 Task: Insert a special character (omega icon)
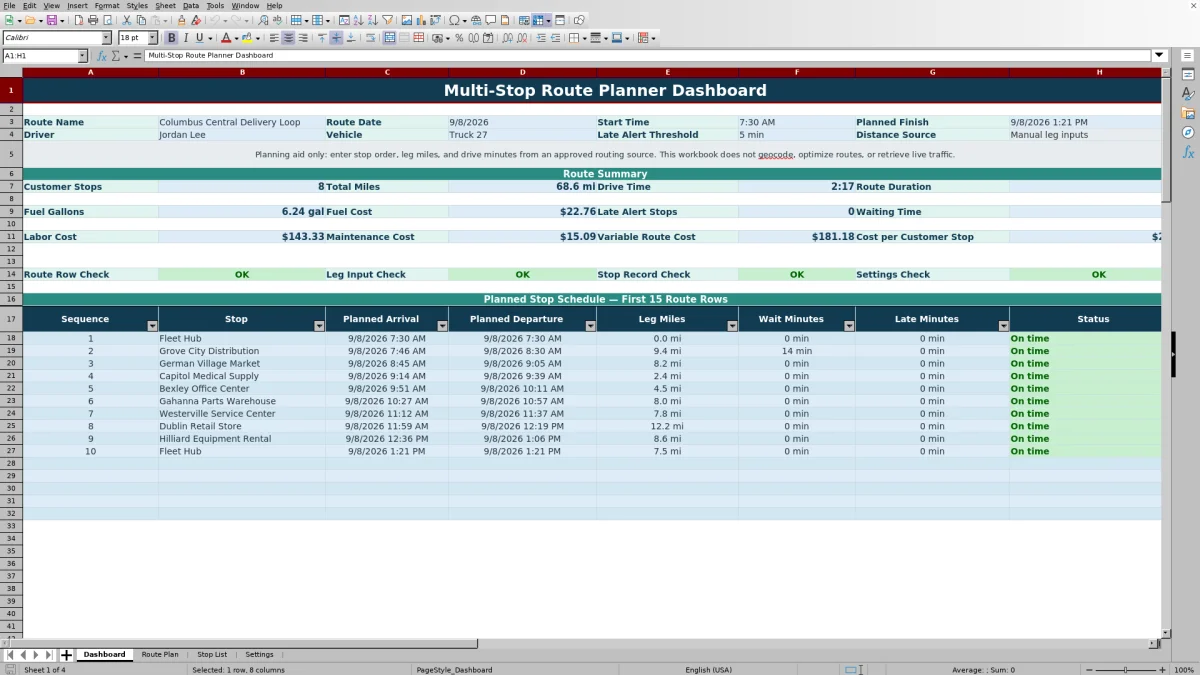point(454,20)
